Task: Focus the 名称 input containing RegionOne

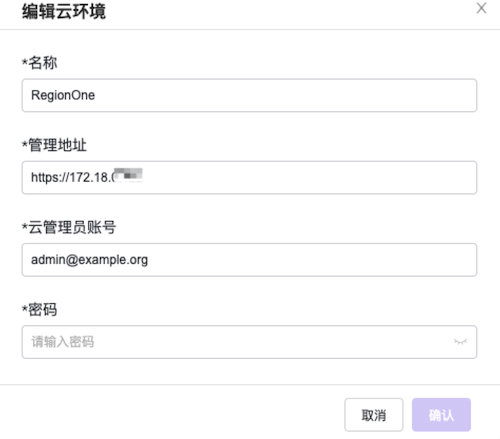Action: pos(249,95)
